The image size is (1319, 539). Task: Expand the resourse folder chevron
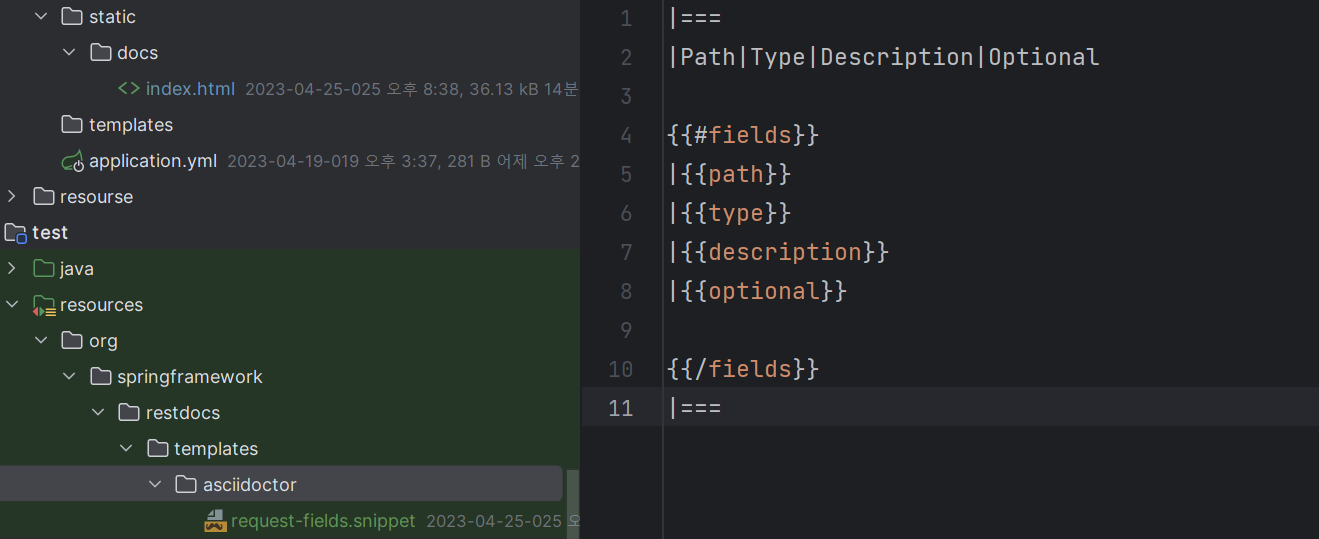tap(12, 196)
